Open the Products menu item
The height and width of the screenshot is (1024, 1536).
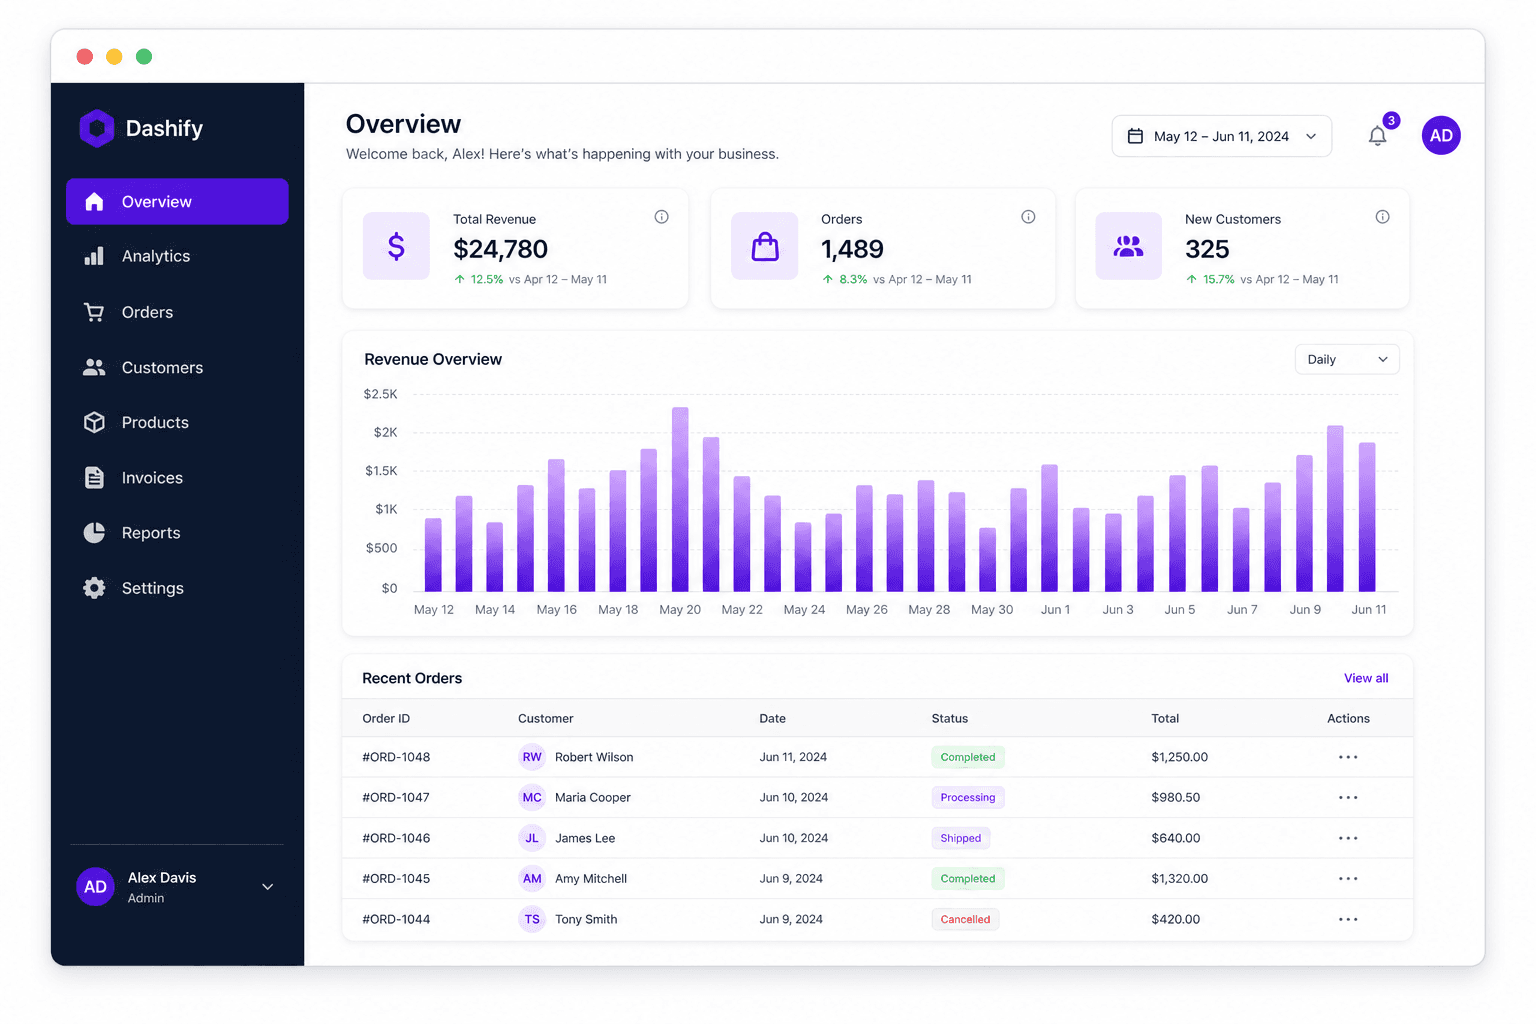click(x=177, y=422)
